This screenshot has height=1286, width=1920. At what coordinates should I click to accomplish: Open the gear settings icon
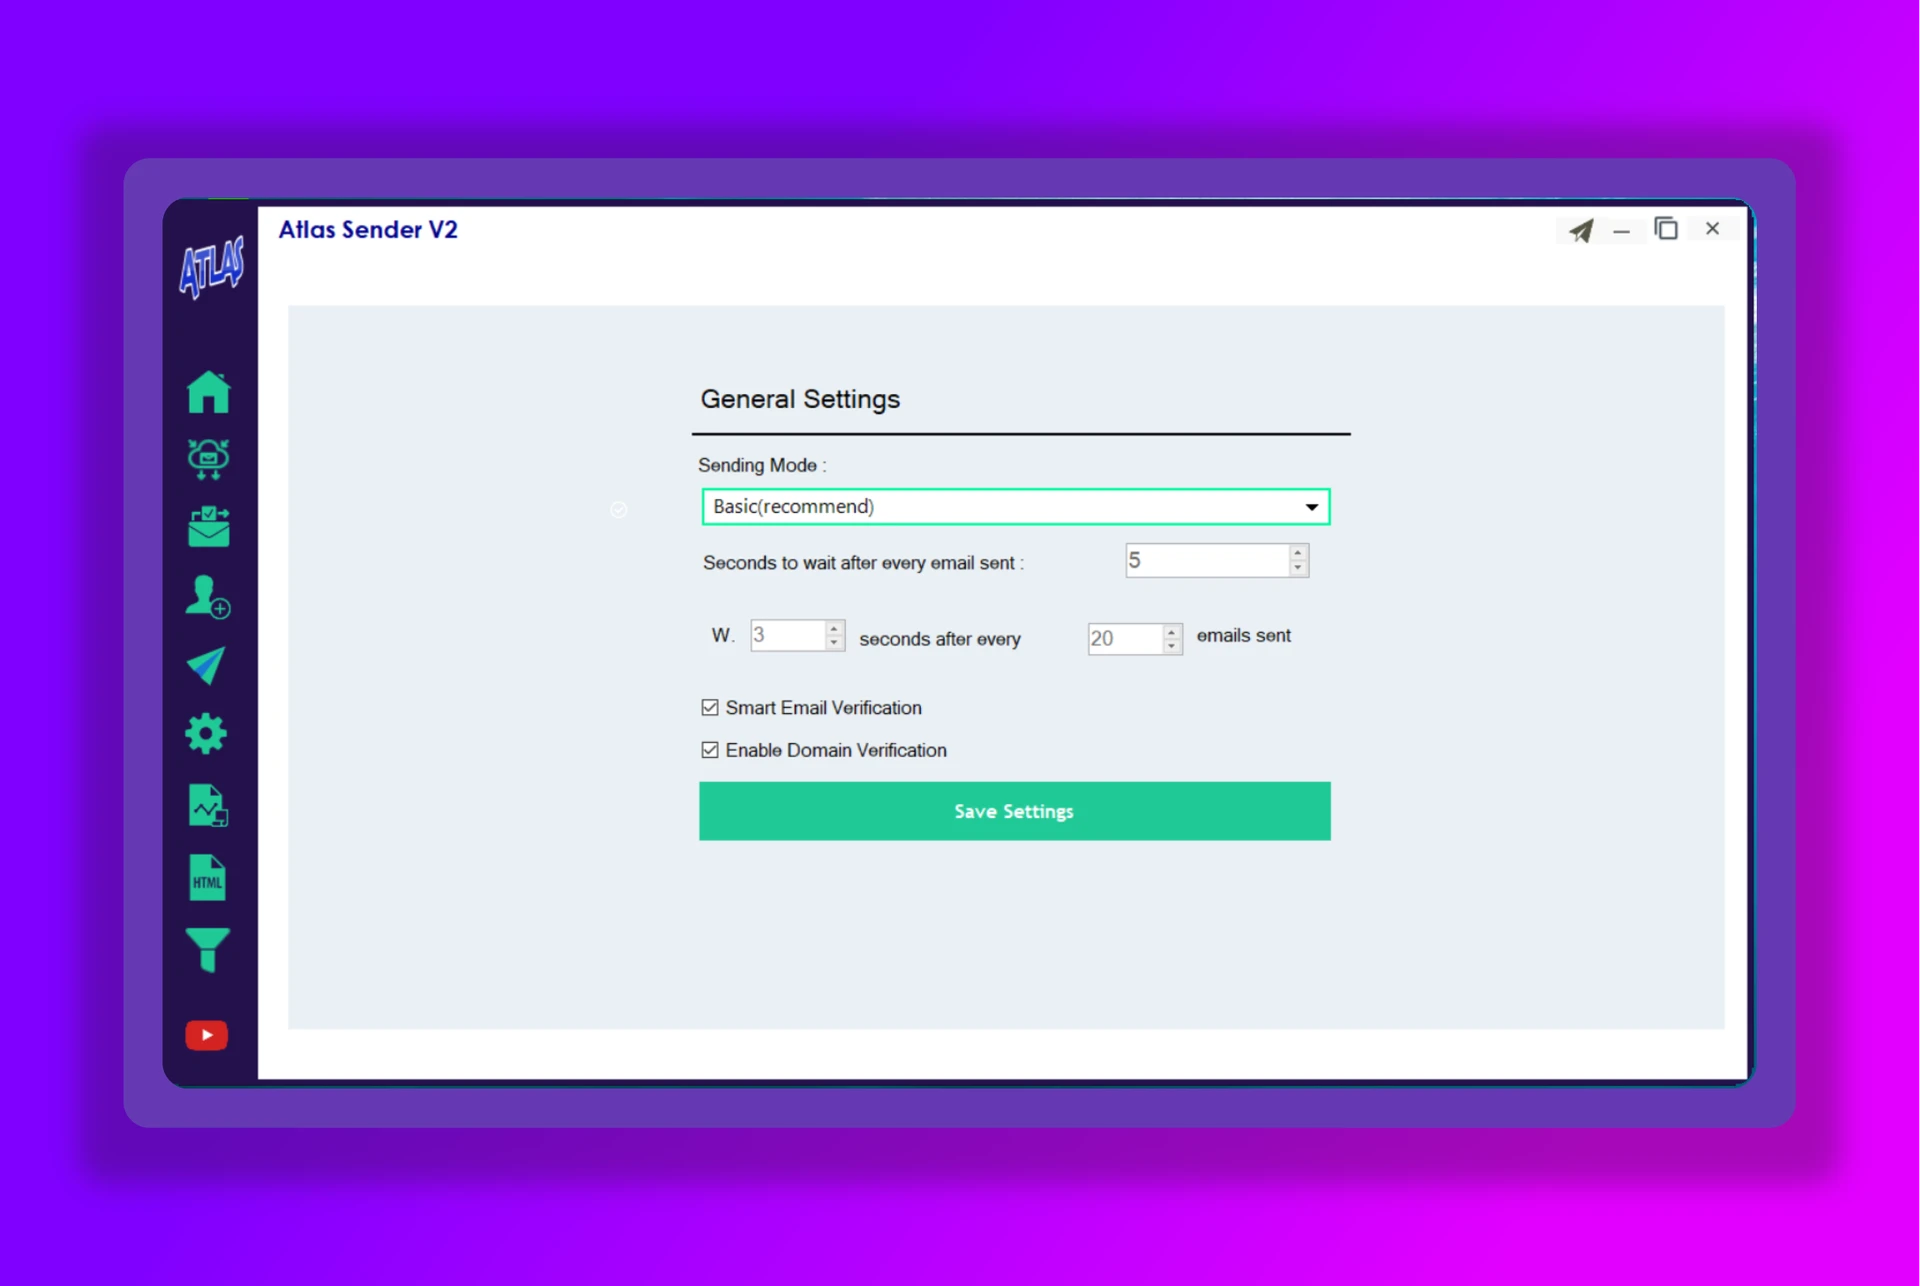click(x=206, y=734)
